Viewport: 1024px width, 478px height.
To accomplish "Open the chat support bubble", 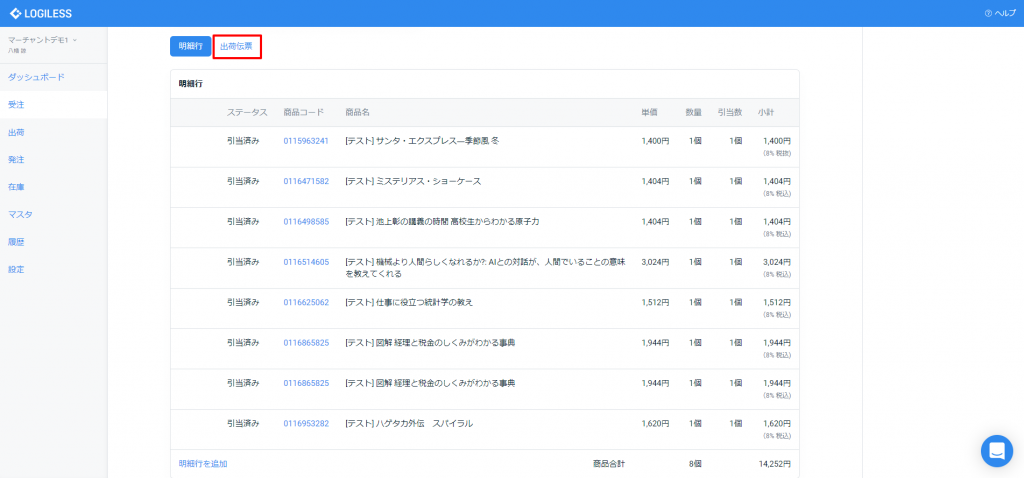I will tap(997, 451).
